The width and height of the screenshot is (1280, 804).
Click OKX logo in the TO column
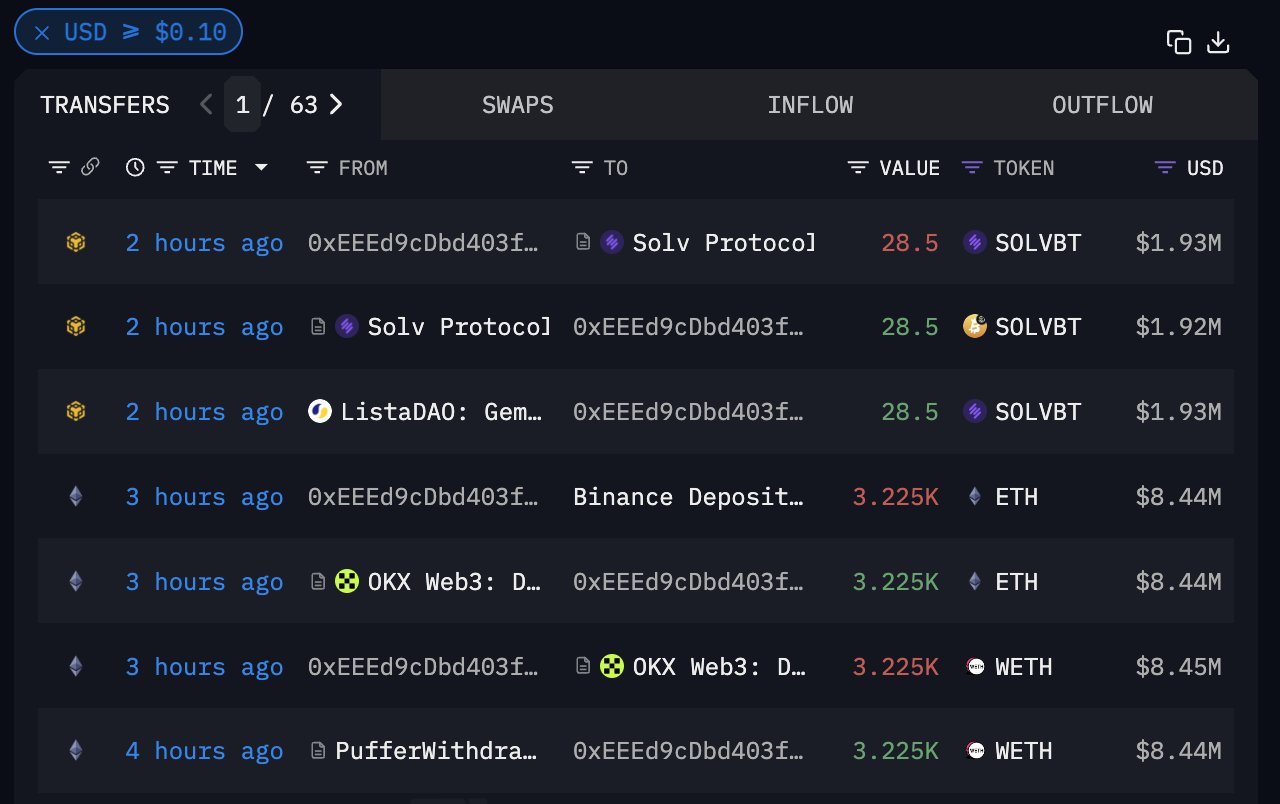click(612, 667)
